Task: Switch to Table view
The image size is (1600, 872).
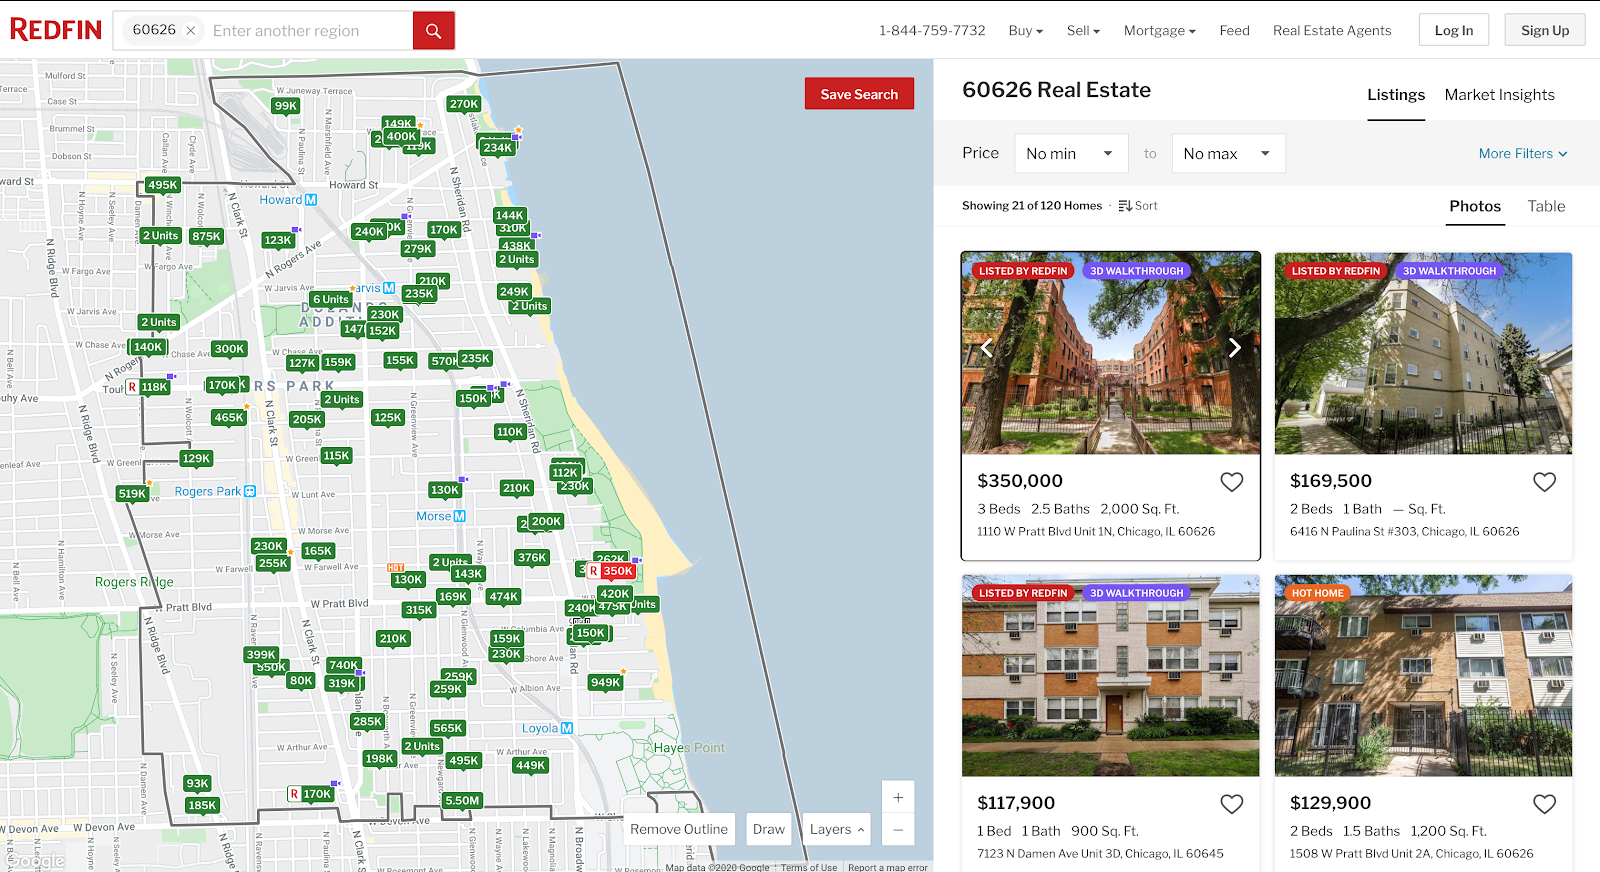Action: tap(1546, 206)
